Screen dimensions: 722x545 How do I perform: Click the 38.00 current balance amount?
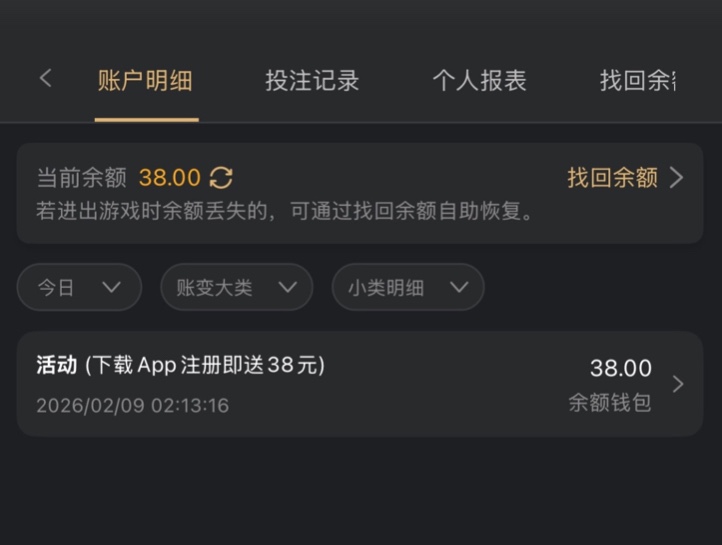pyautogui.click(x=170, y=178)
